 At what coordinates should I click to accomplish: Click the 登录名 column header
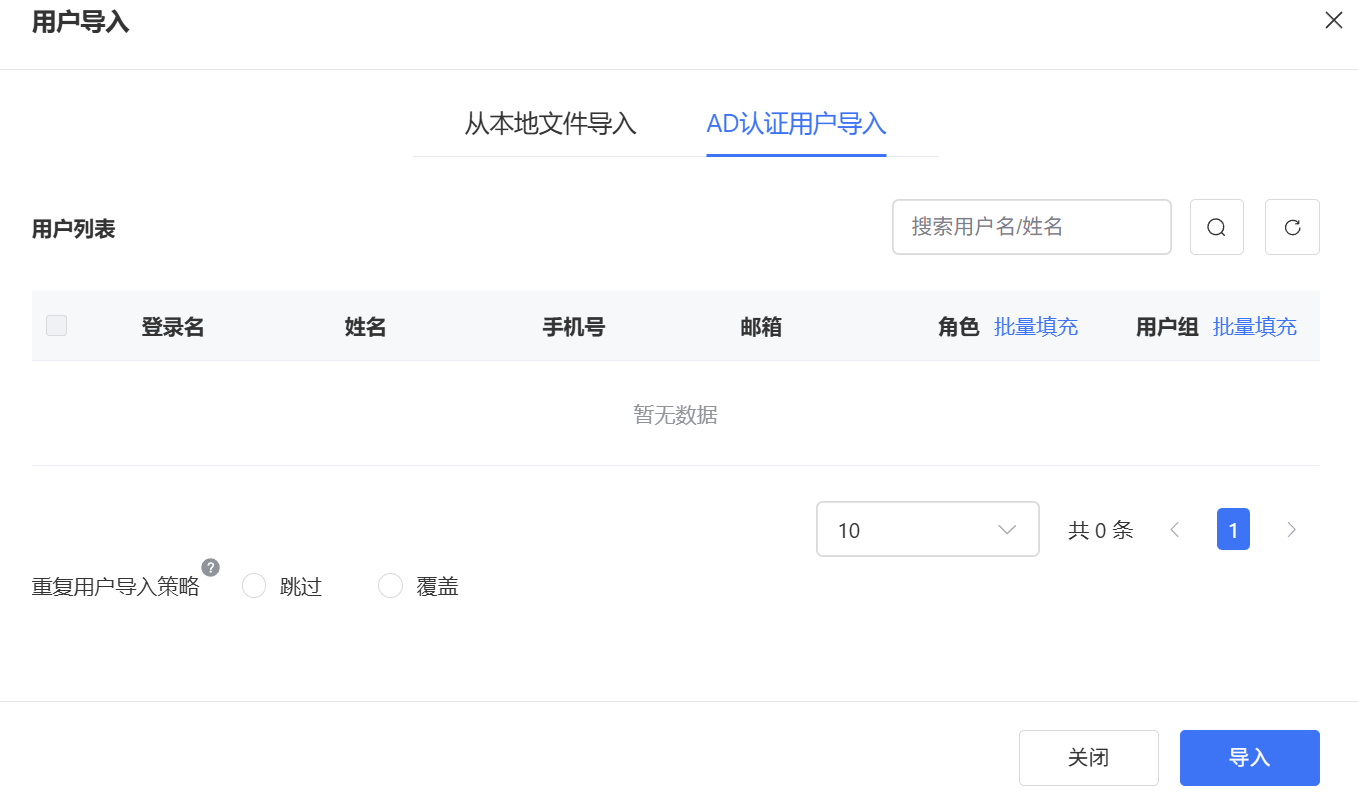[173, 327]
